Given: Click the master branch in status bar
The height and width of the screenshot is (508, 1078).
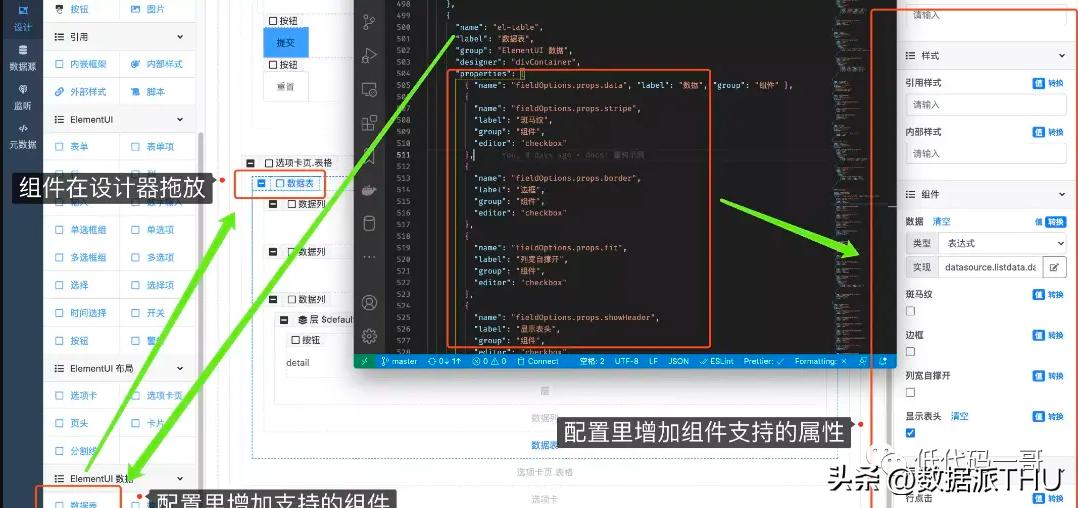Looking at the screenshot, I should tap(399, 361).
